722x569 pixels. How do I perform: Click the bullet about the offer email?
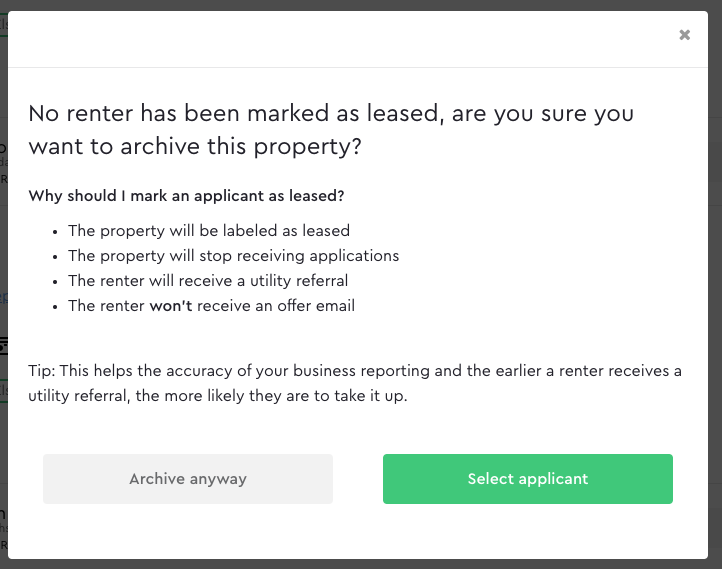(x=211, y=306)
